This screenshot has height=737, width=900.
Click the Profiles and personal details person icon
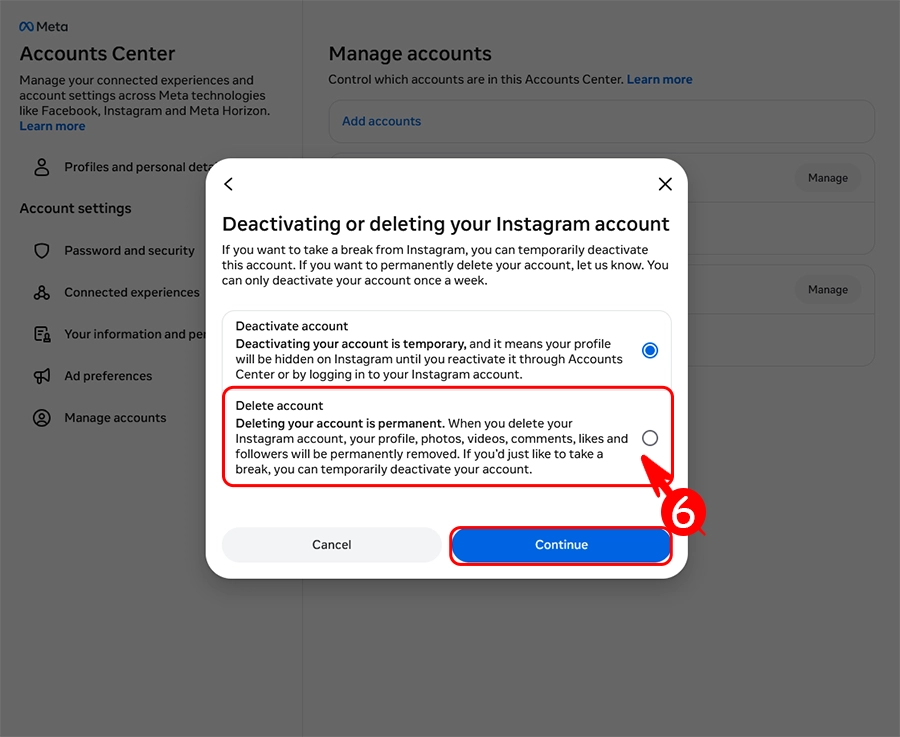tap(42, 167)
